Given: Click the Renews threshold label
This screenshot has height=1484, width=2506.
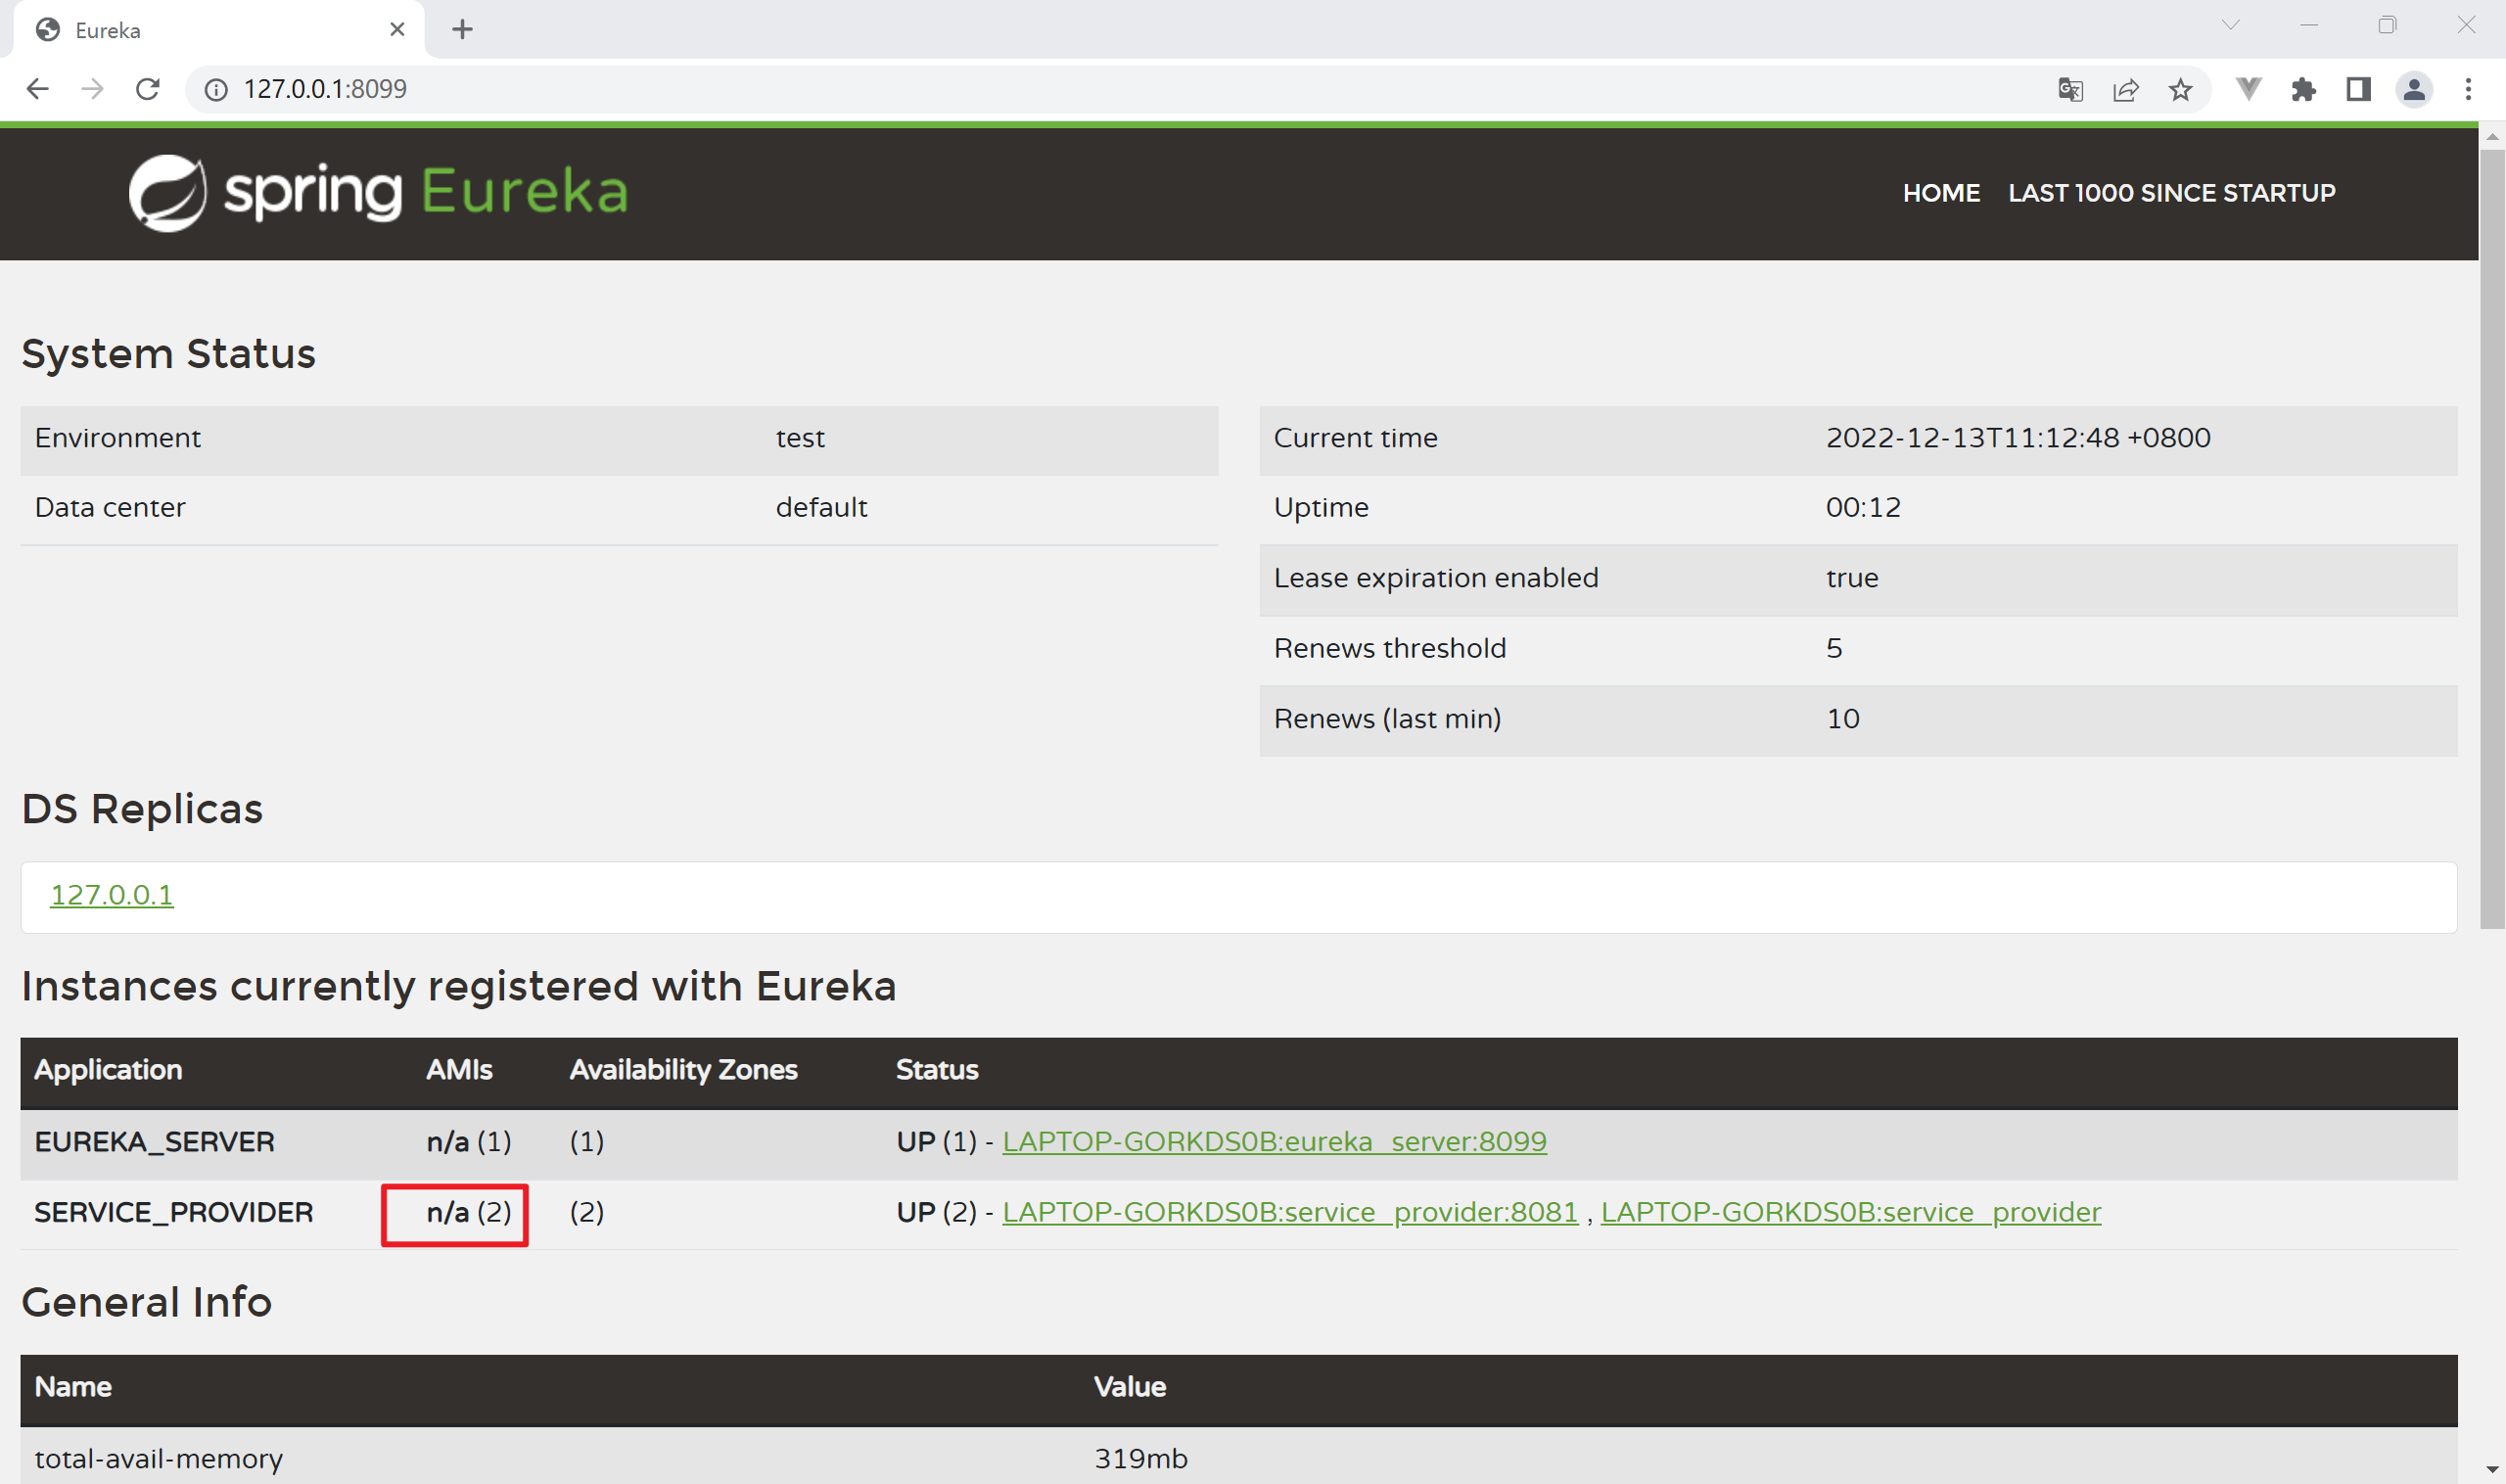Looking at the screenshot, I should pyautogui.click(x=1390, y=649).
